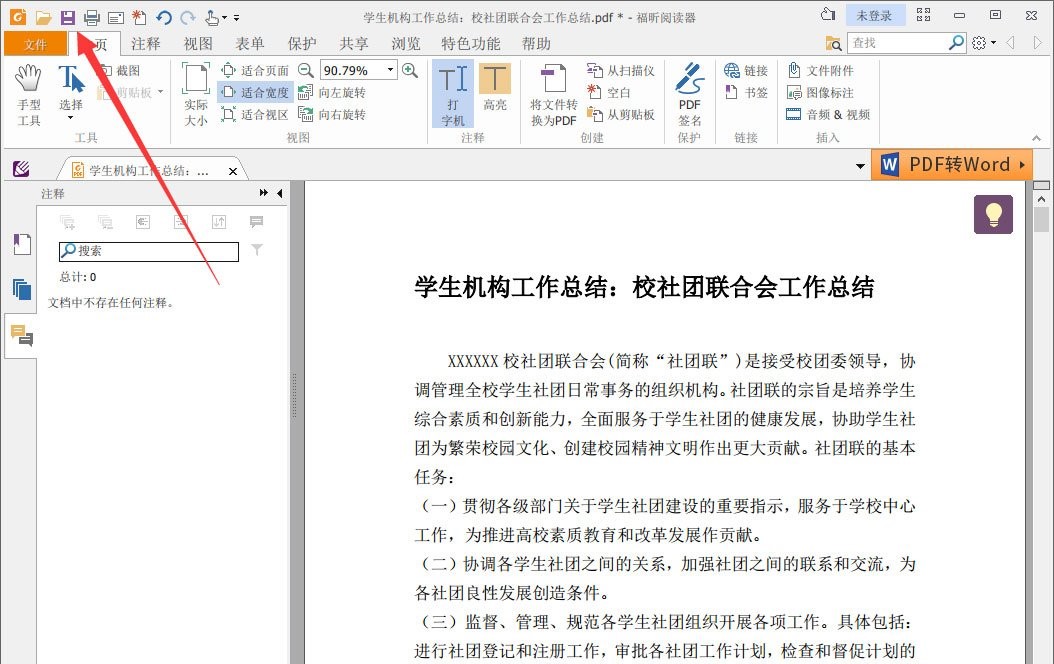Screen dimensions: 1054x664
Task: Toggle 适合宽度 fit width view
Action: (253, 92)
